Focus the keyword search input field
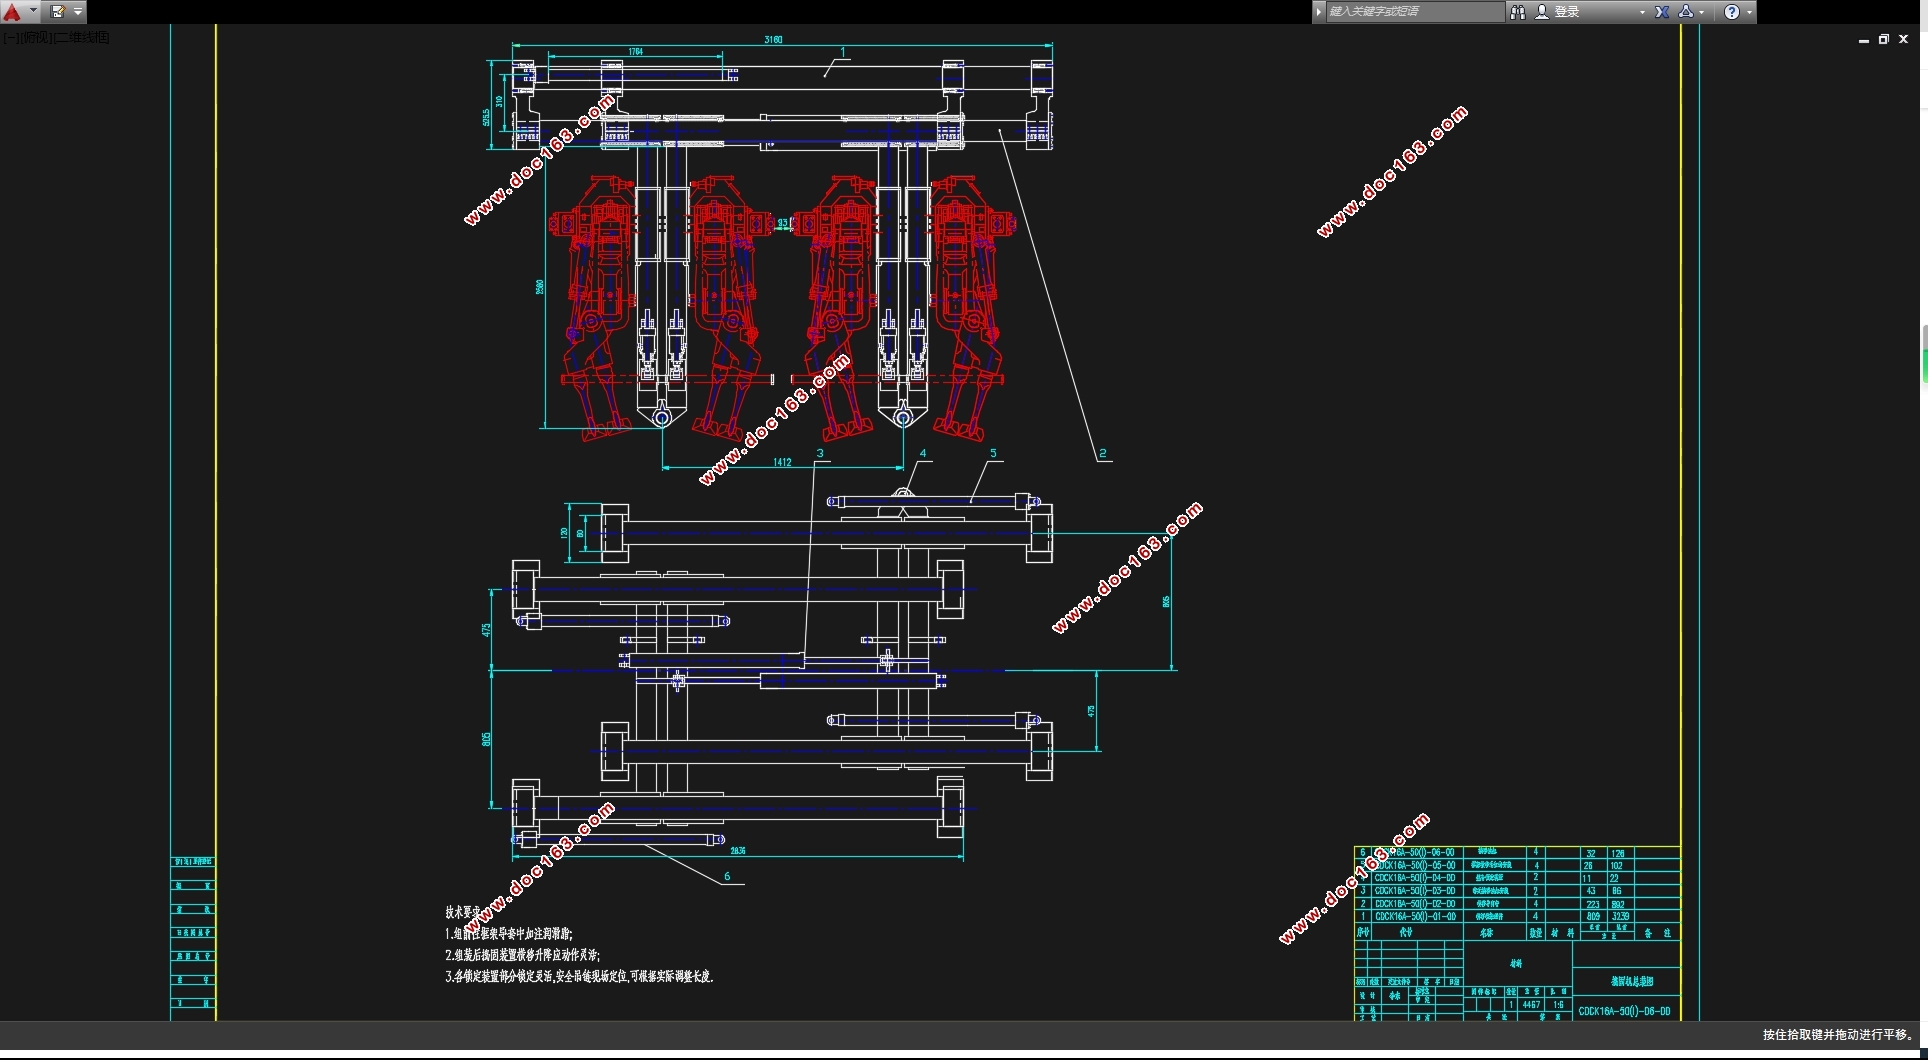This screenshot has width=1928, height=1060. click(1414, 12)
